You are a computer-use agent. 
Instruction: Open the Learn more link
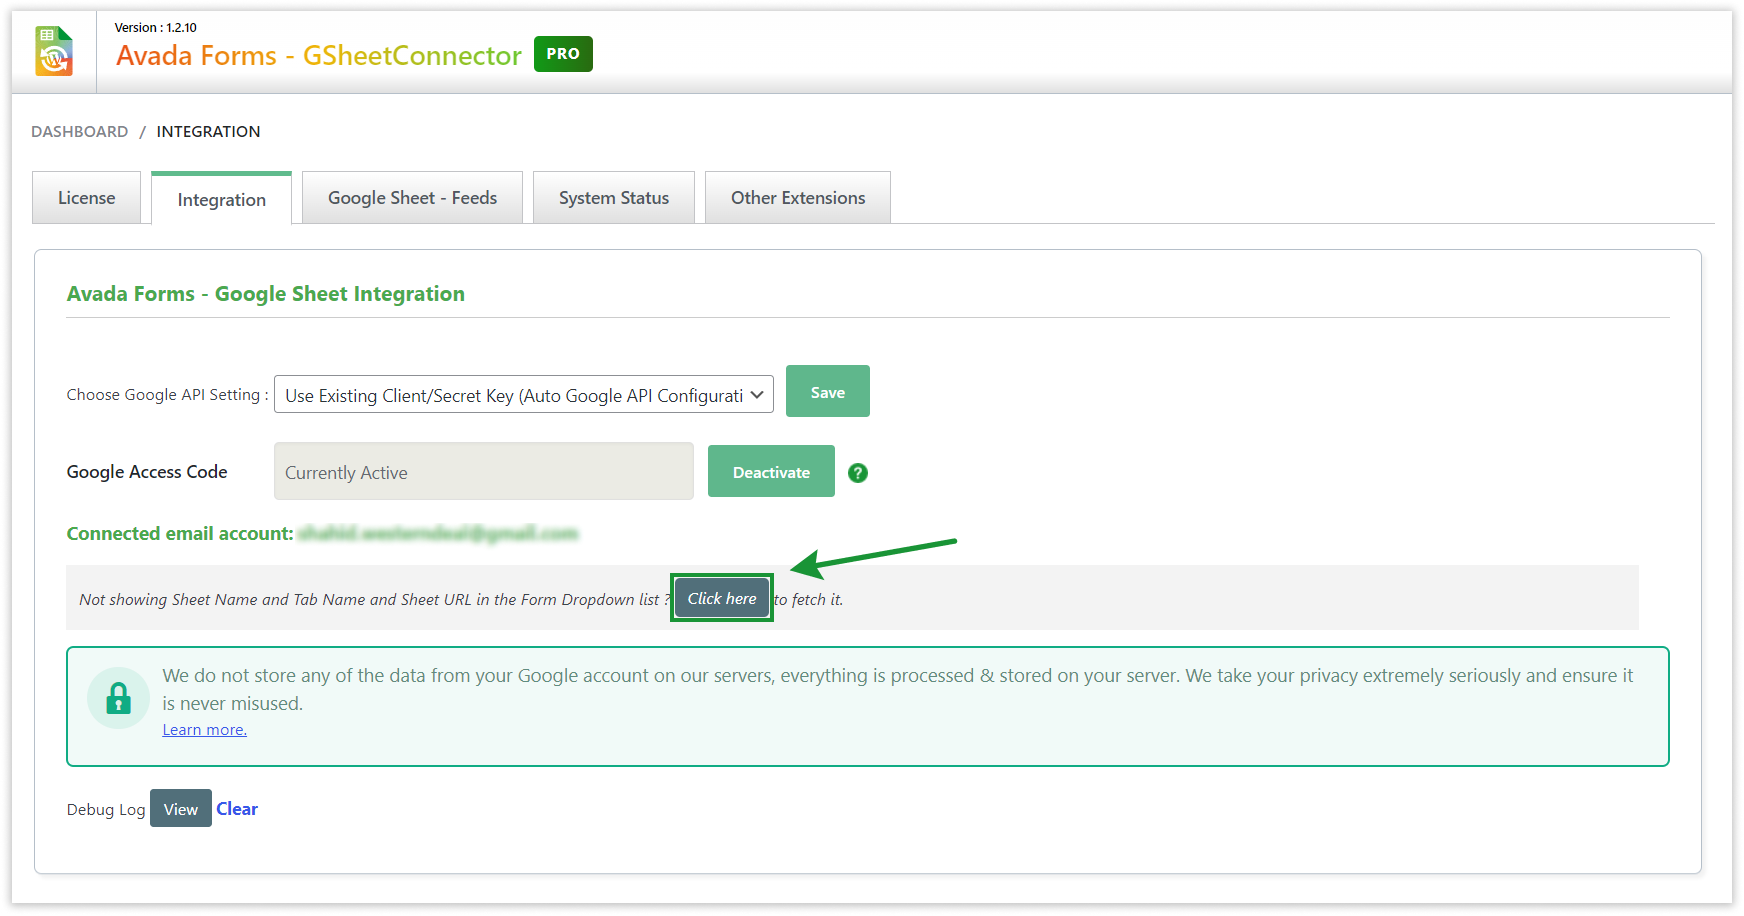(203, 729)
